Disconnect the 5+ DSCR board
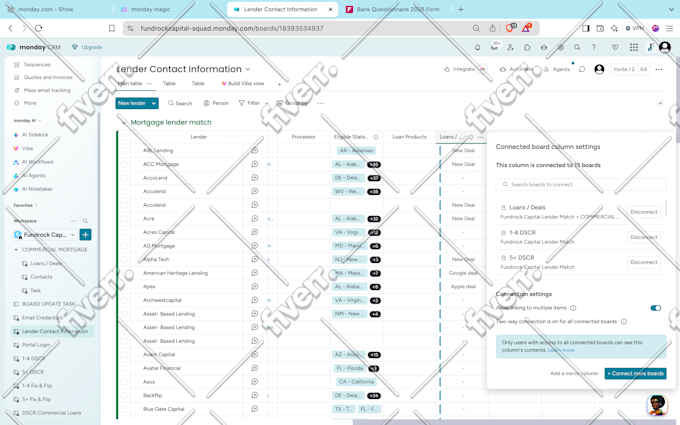 [644, 262]
